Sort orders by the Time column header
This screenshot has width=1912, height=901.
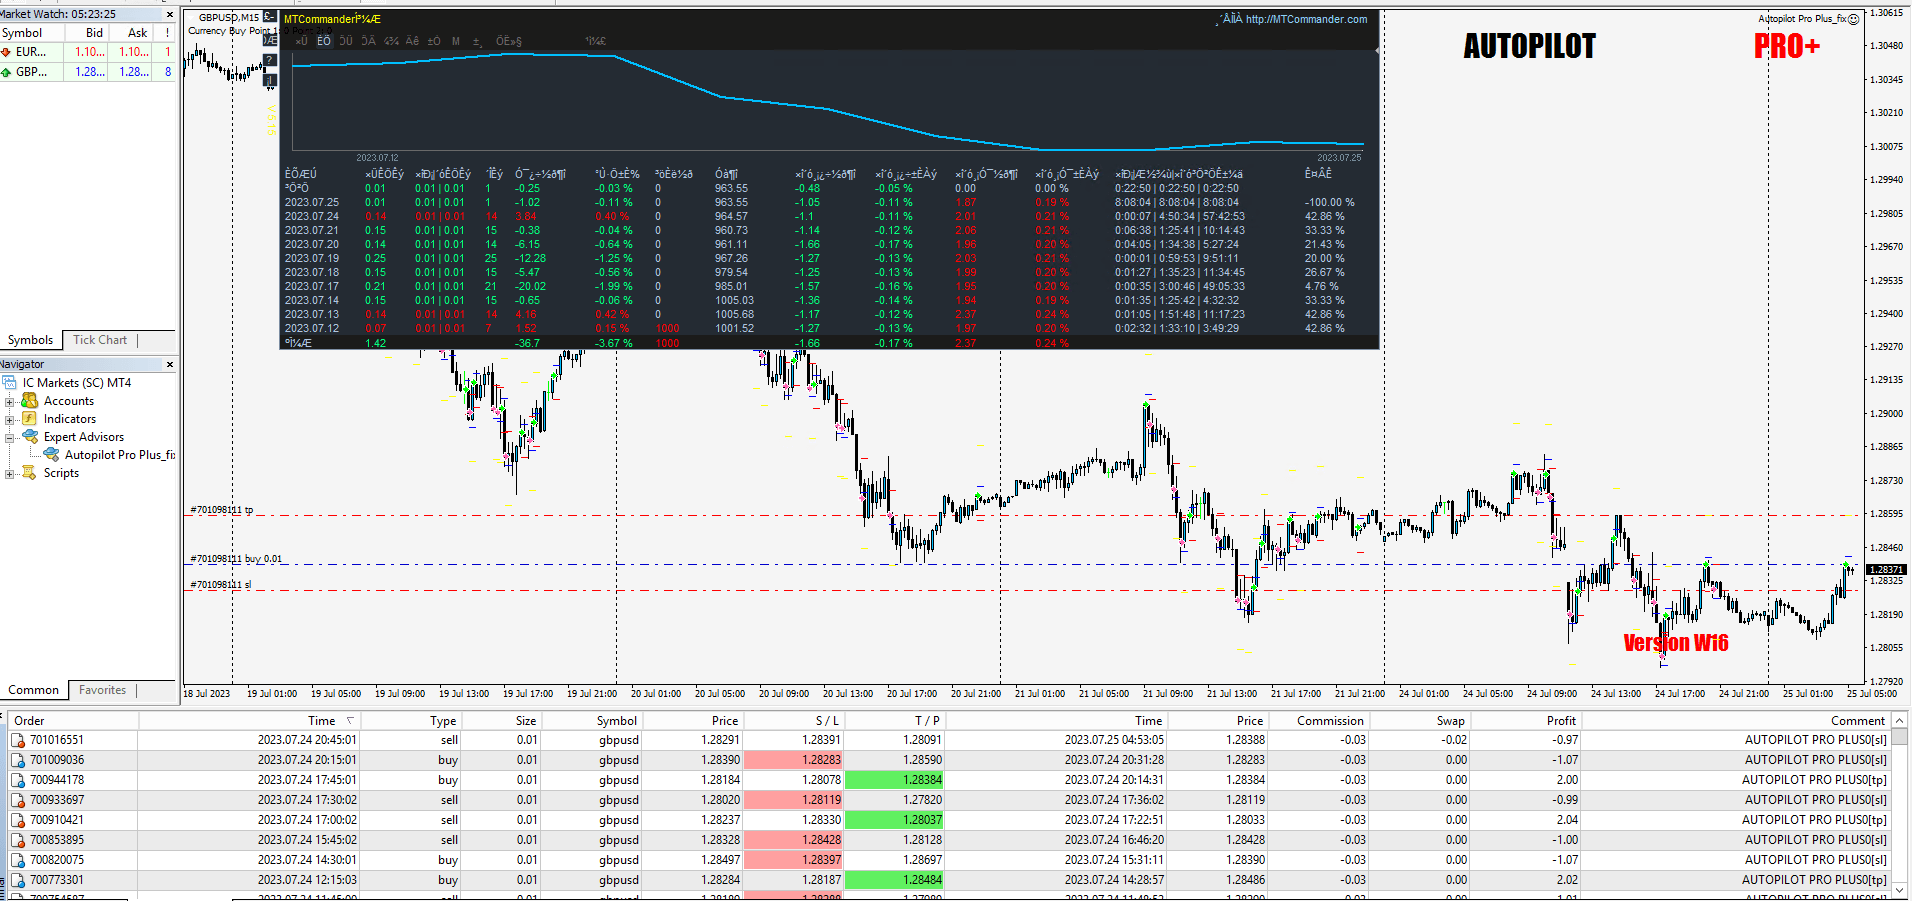point(321,721)
